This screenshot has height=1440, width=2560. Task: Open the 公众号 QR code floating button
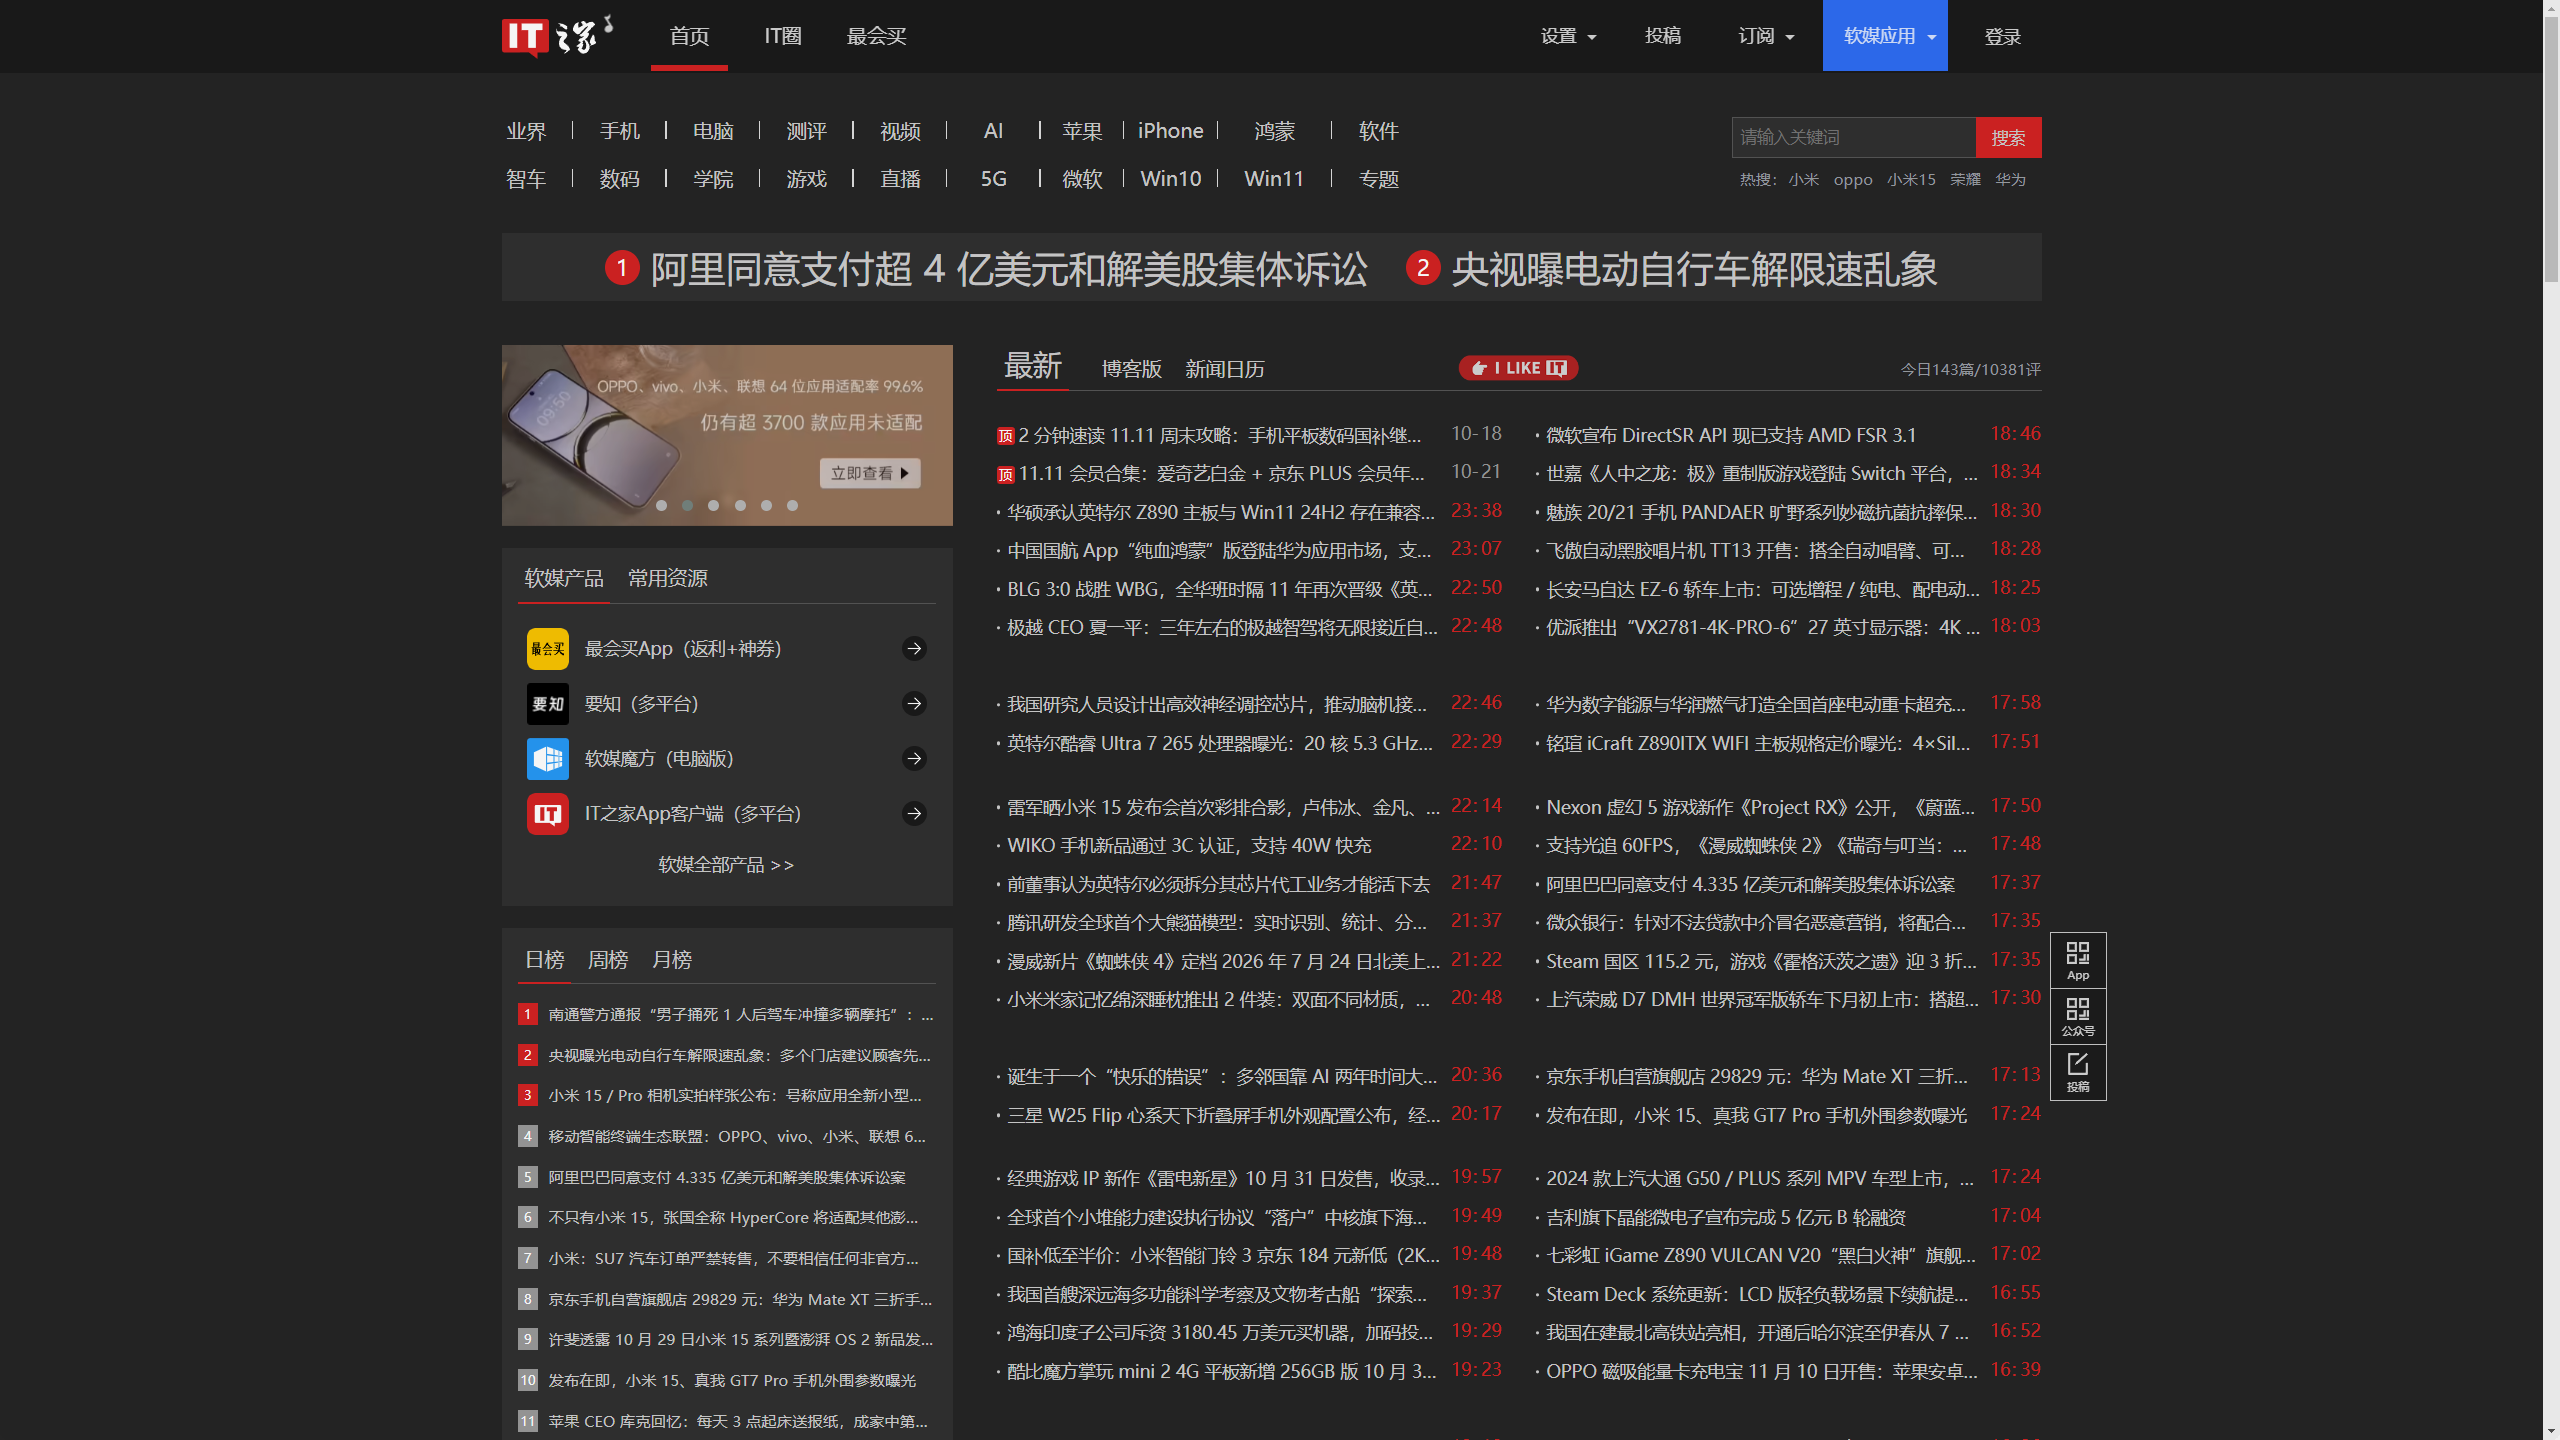(x=2078, y=1016)
